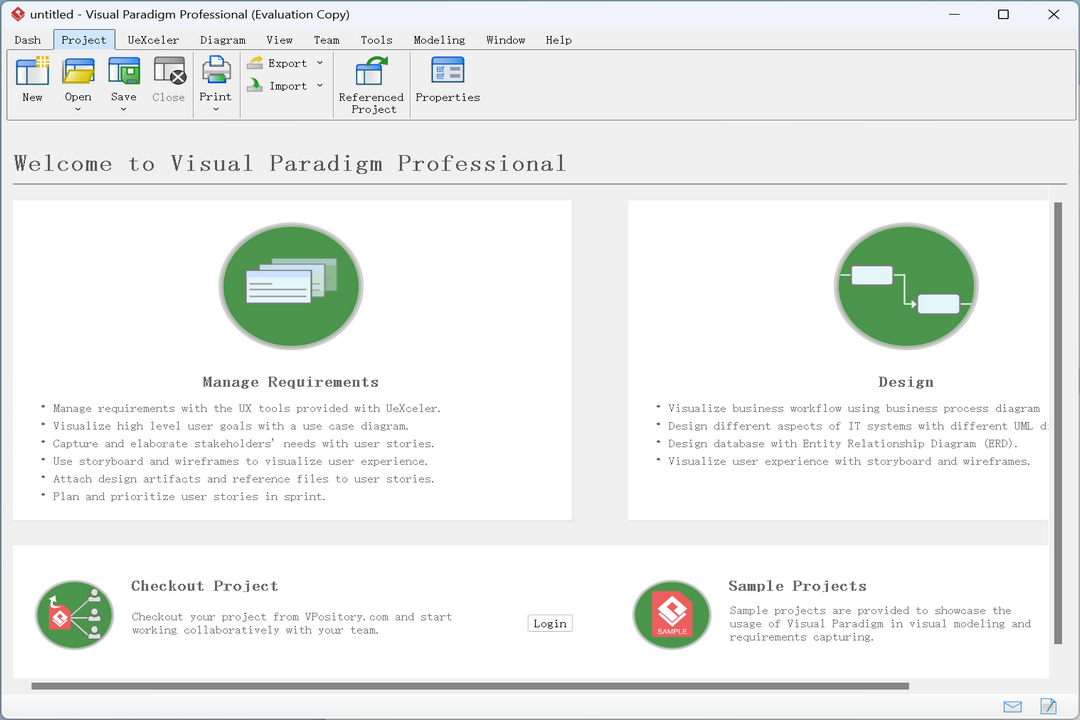Click the Checkout Project green icon
The height and width of the screenshot is (720, 1080).
click(75, 615)
